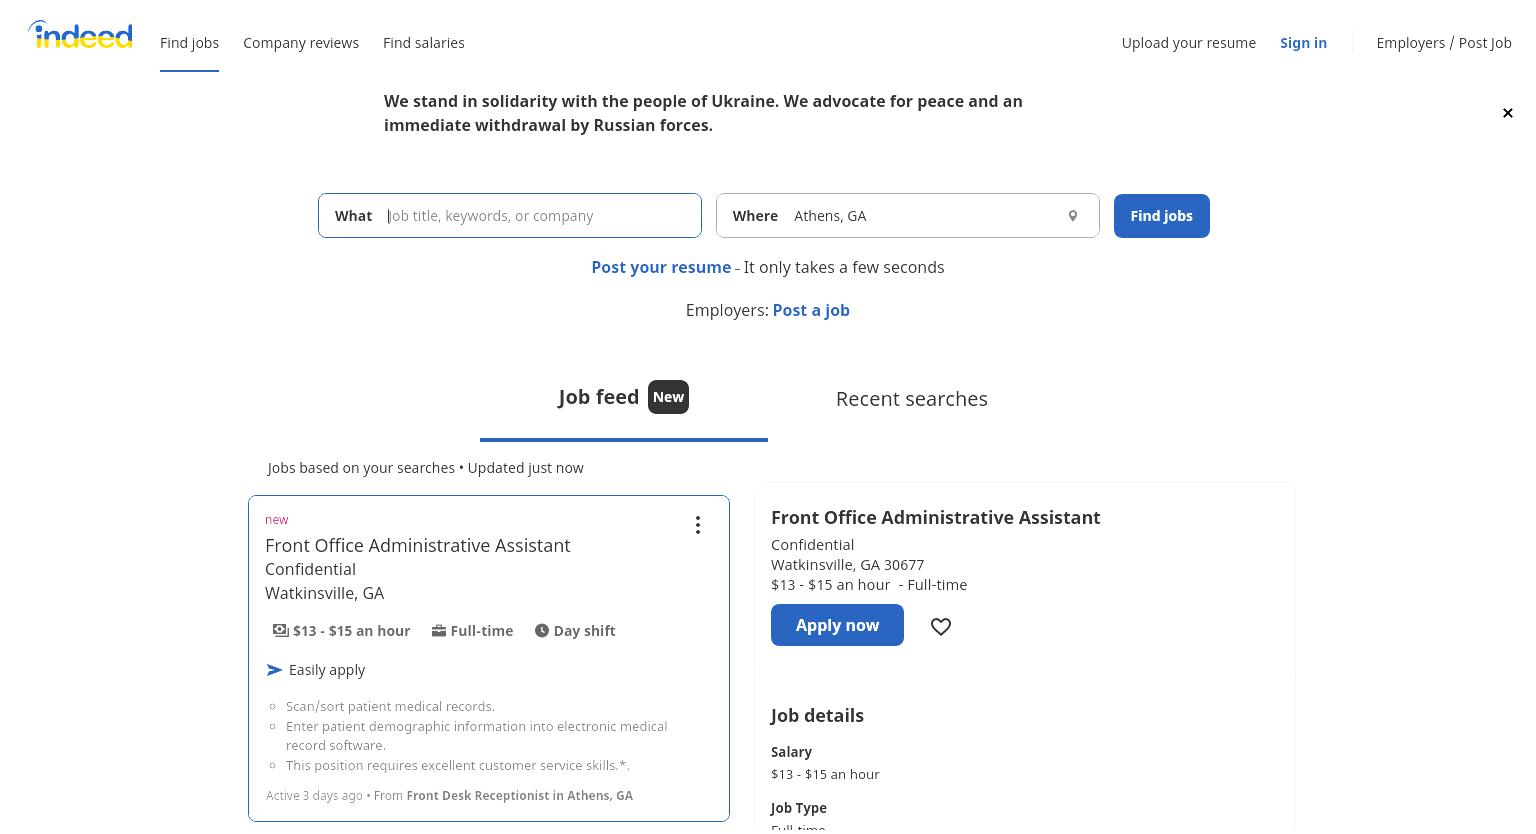Click the salary money icon on job card
Image resolution: width=1536 pixels, height=834 pixels.
click(281, 630)
